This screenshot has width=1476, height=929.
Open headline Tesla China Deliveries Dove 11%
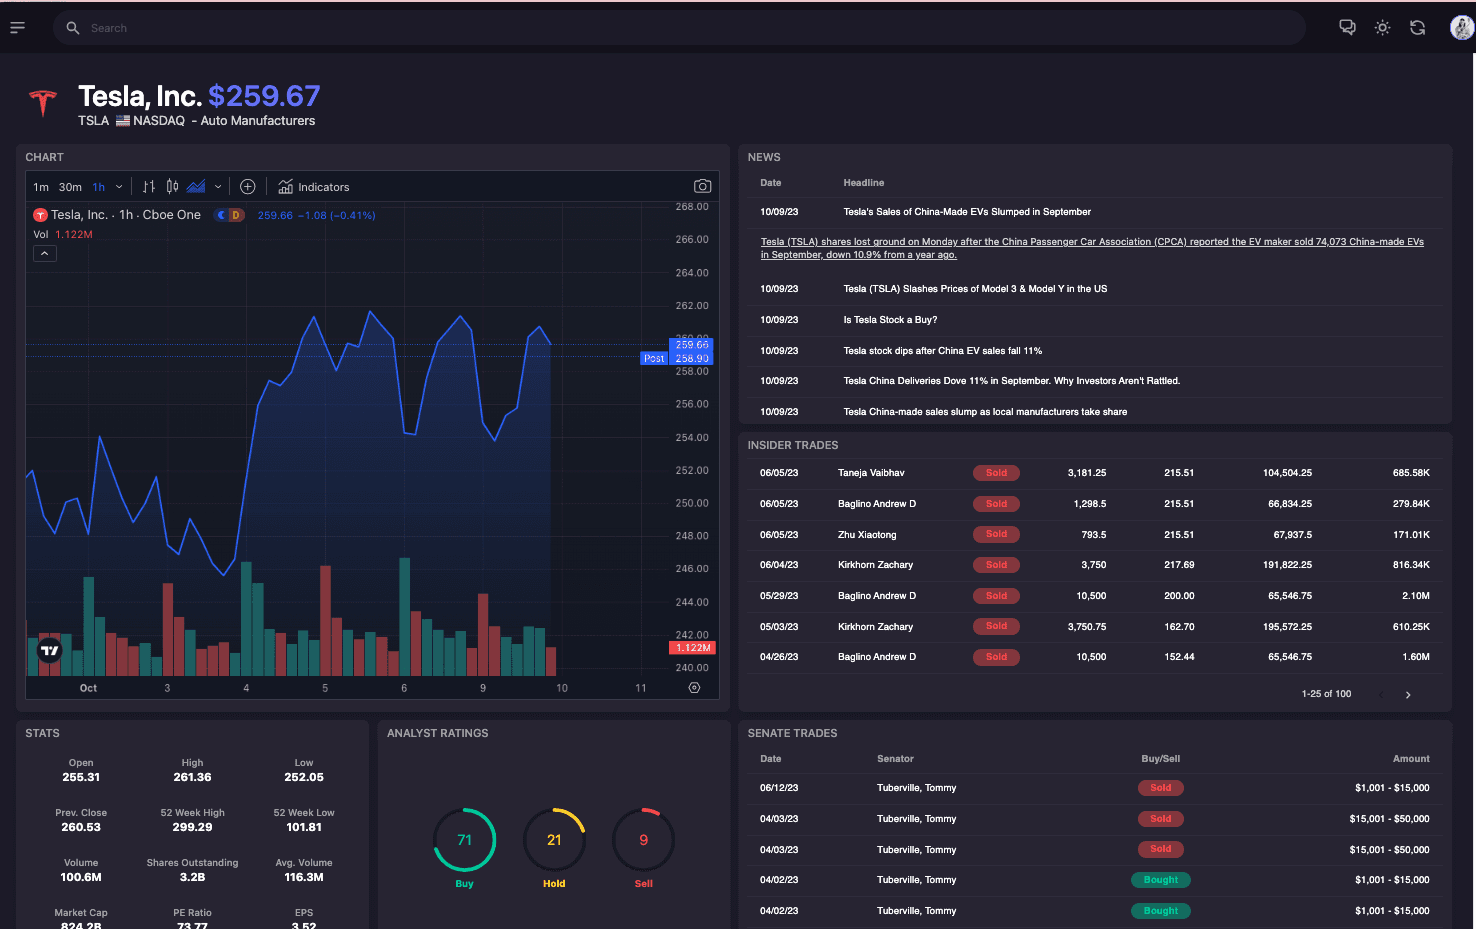[1011, 381]
